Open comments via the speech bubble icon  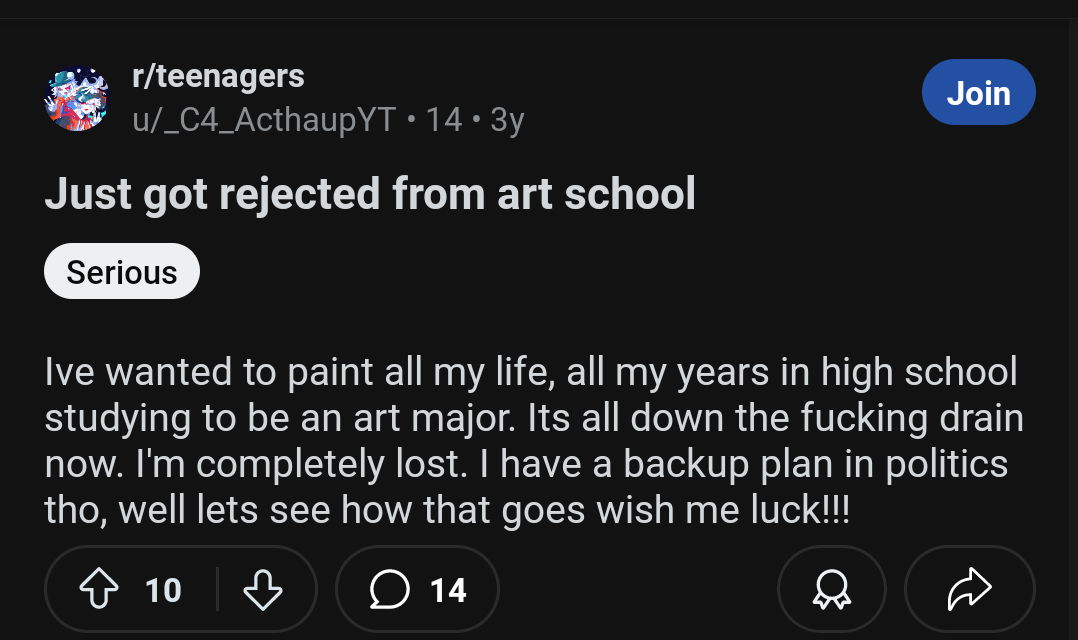(x=389, y=590)
